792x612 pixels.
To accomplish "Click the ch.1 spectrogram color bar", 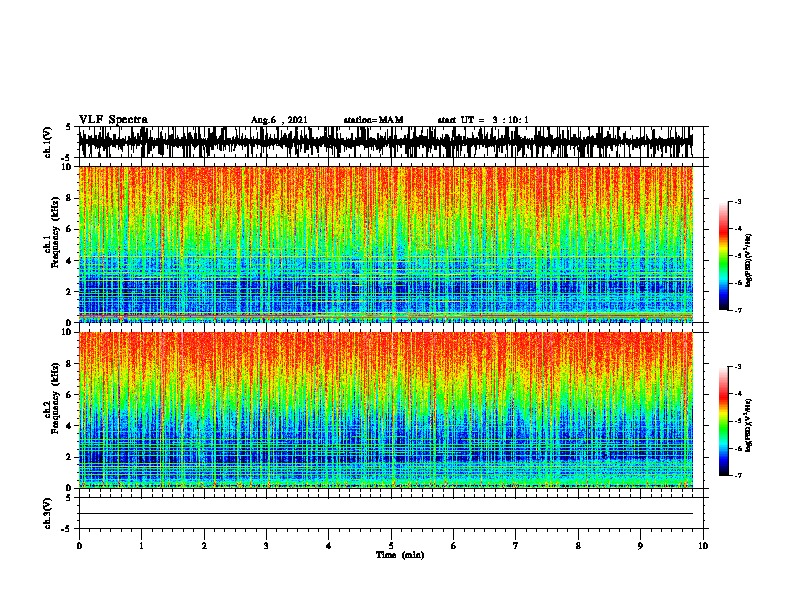I will 724,256.
